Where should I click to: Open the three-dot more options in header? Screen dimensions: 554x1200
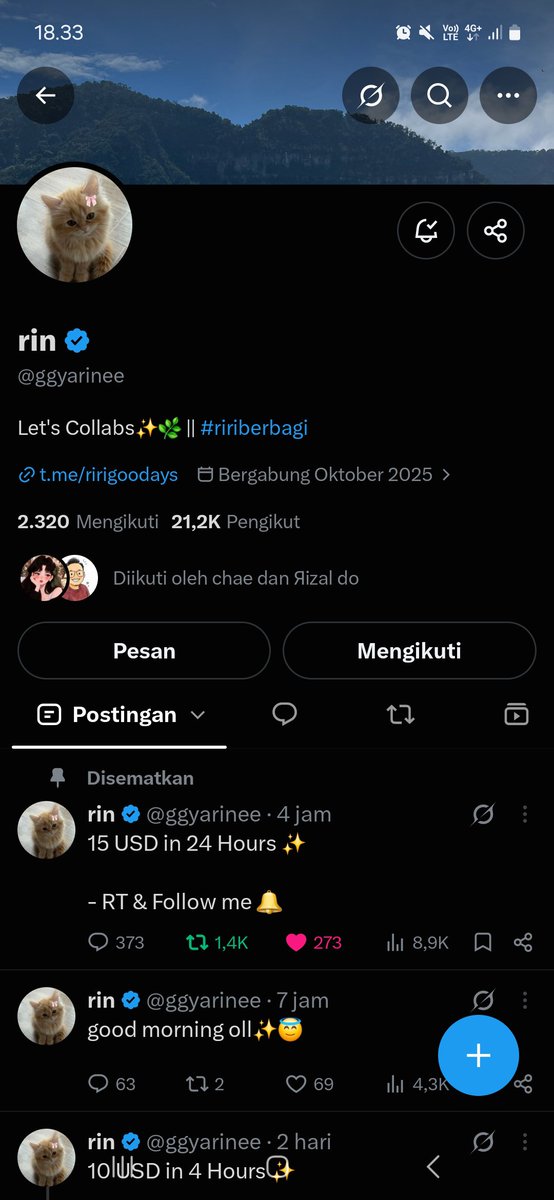(509, 95)
